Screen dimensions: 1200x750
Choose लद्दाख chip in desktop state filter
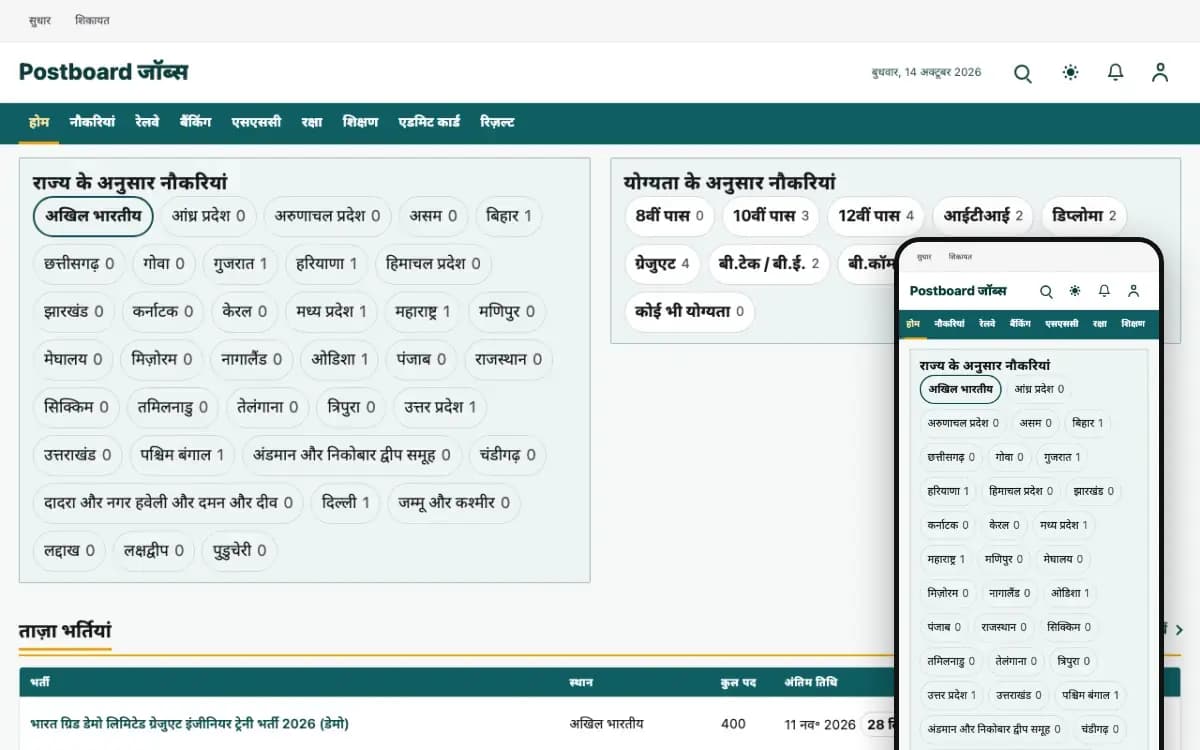69,550
